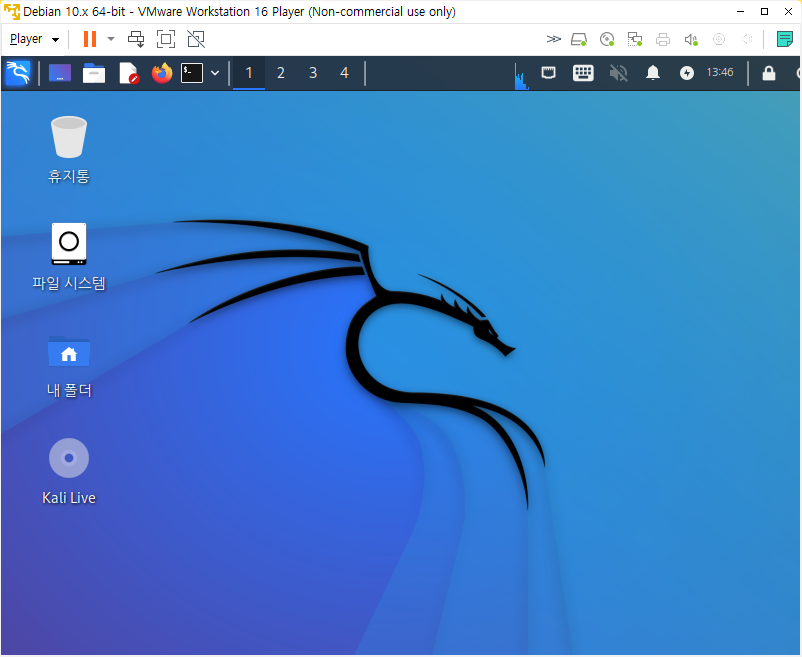Click the grayed second sound device icon
Viewport: 802px width, 657px height.
click(x=747, y=39)
